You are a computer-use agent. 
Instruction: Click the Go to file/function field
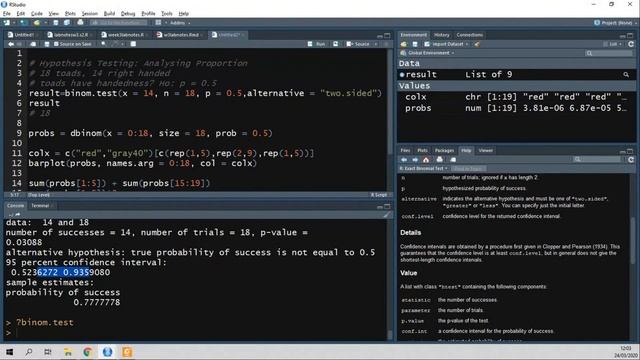pyautogui.click(x=119, y=23)
